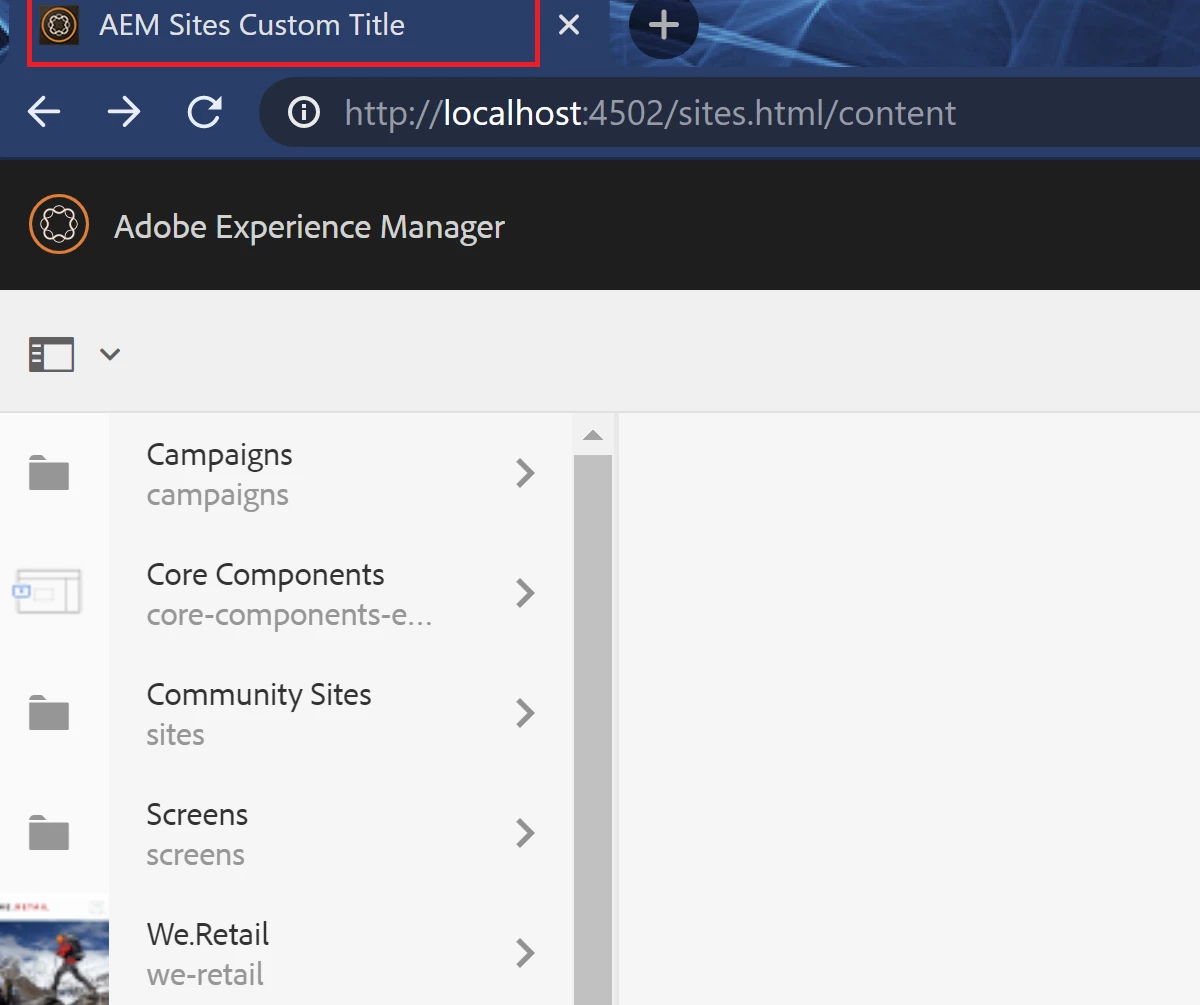Reload the page with refresh icon
The image size is (1200, 1005).
pos(205,113)
